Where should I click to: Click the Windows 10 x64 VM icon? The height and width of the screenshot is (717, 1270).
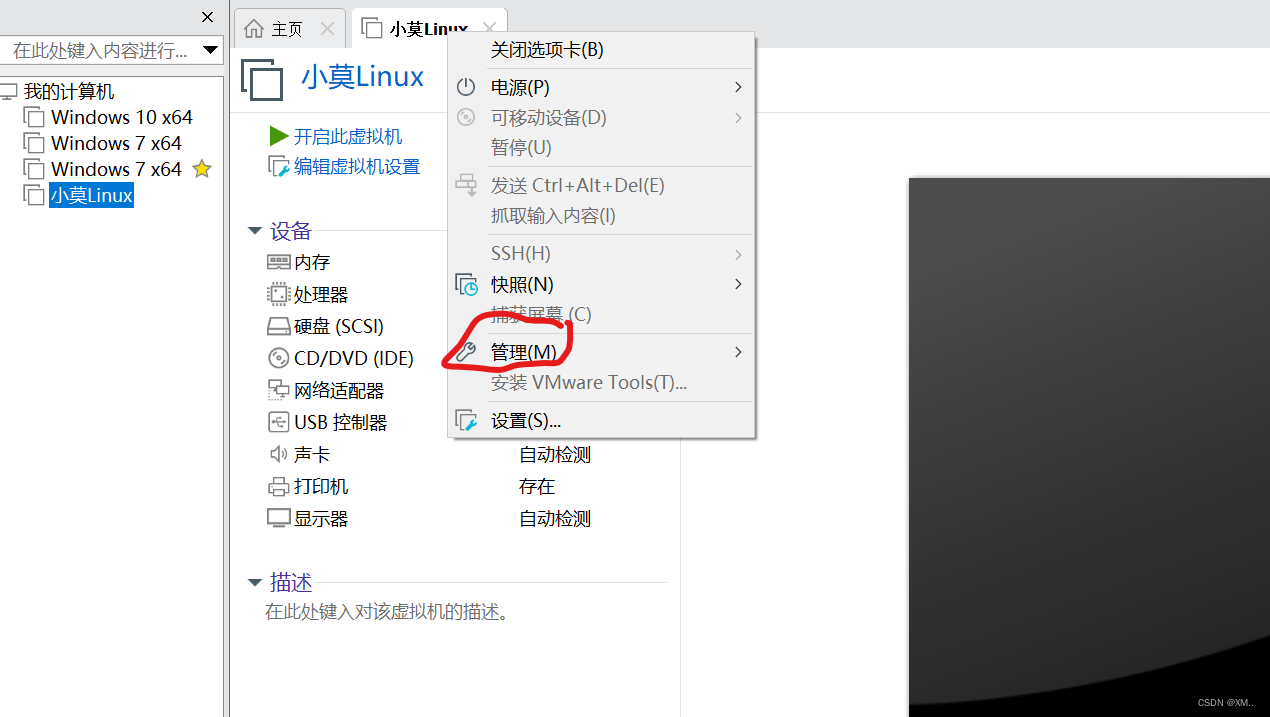[35, 118]
